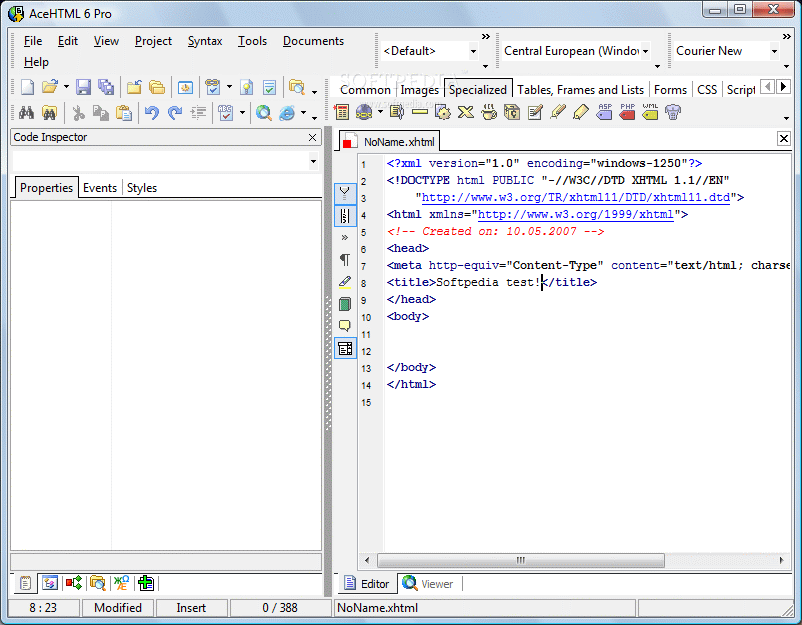Toggle the Code Inspector panel gutter button
The height and width of the screenshot is (625, 802).
pos(345,348)
